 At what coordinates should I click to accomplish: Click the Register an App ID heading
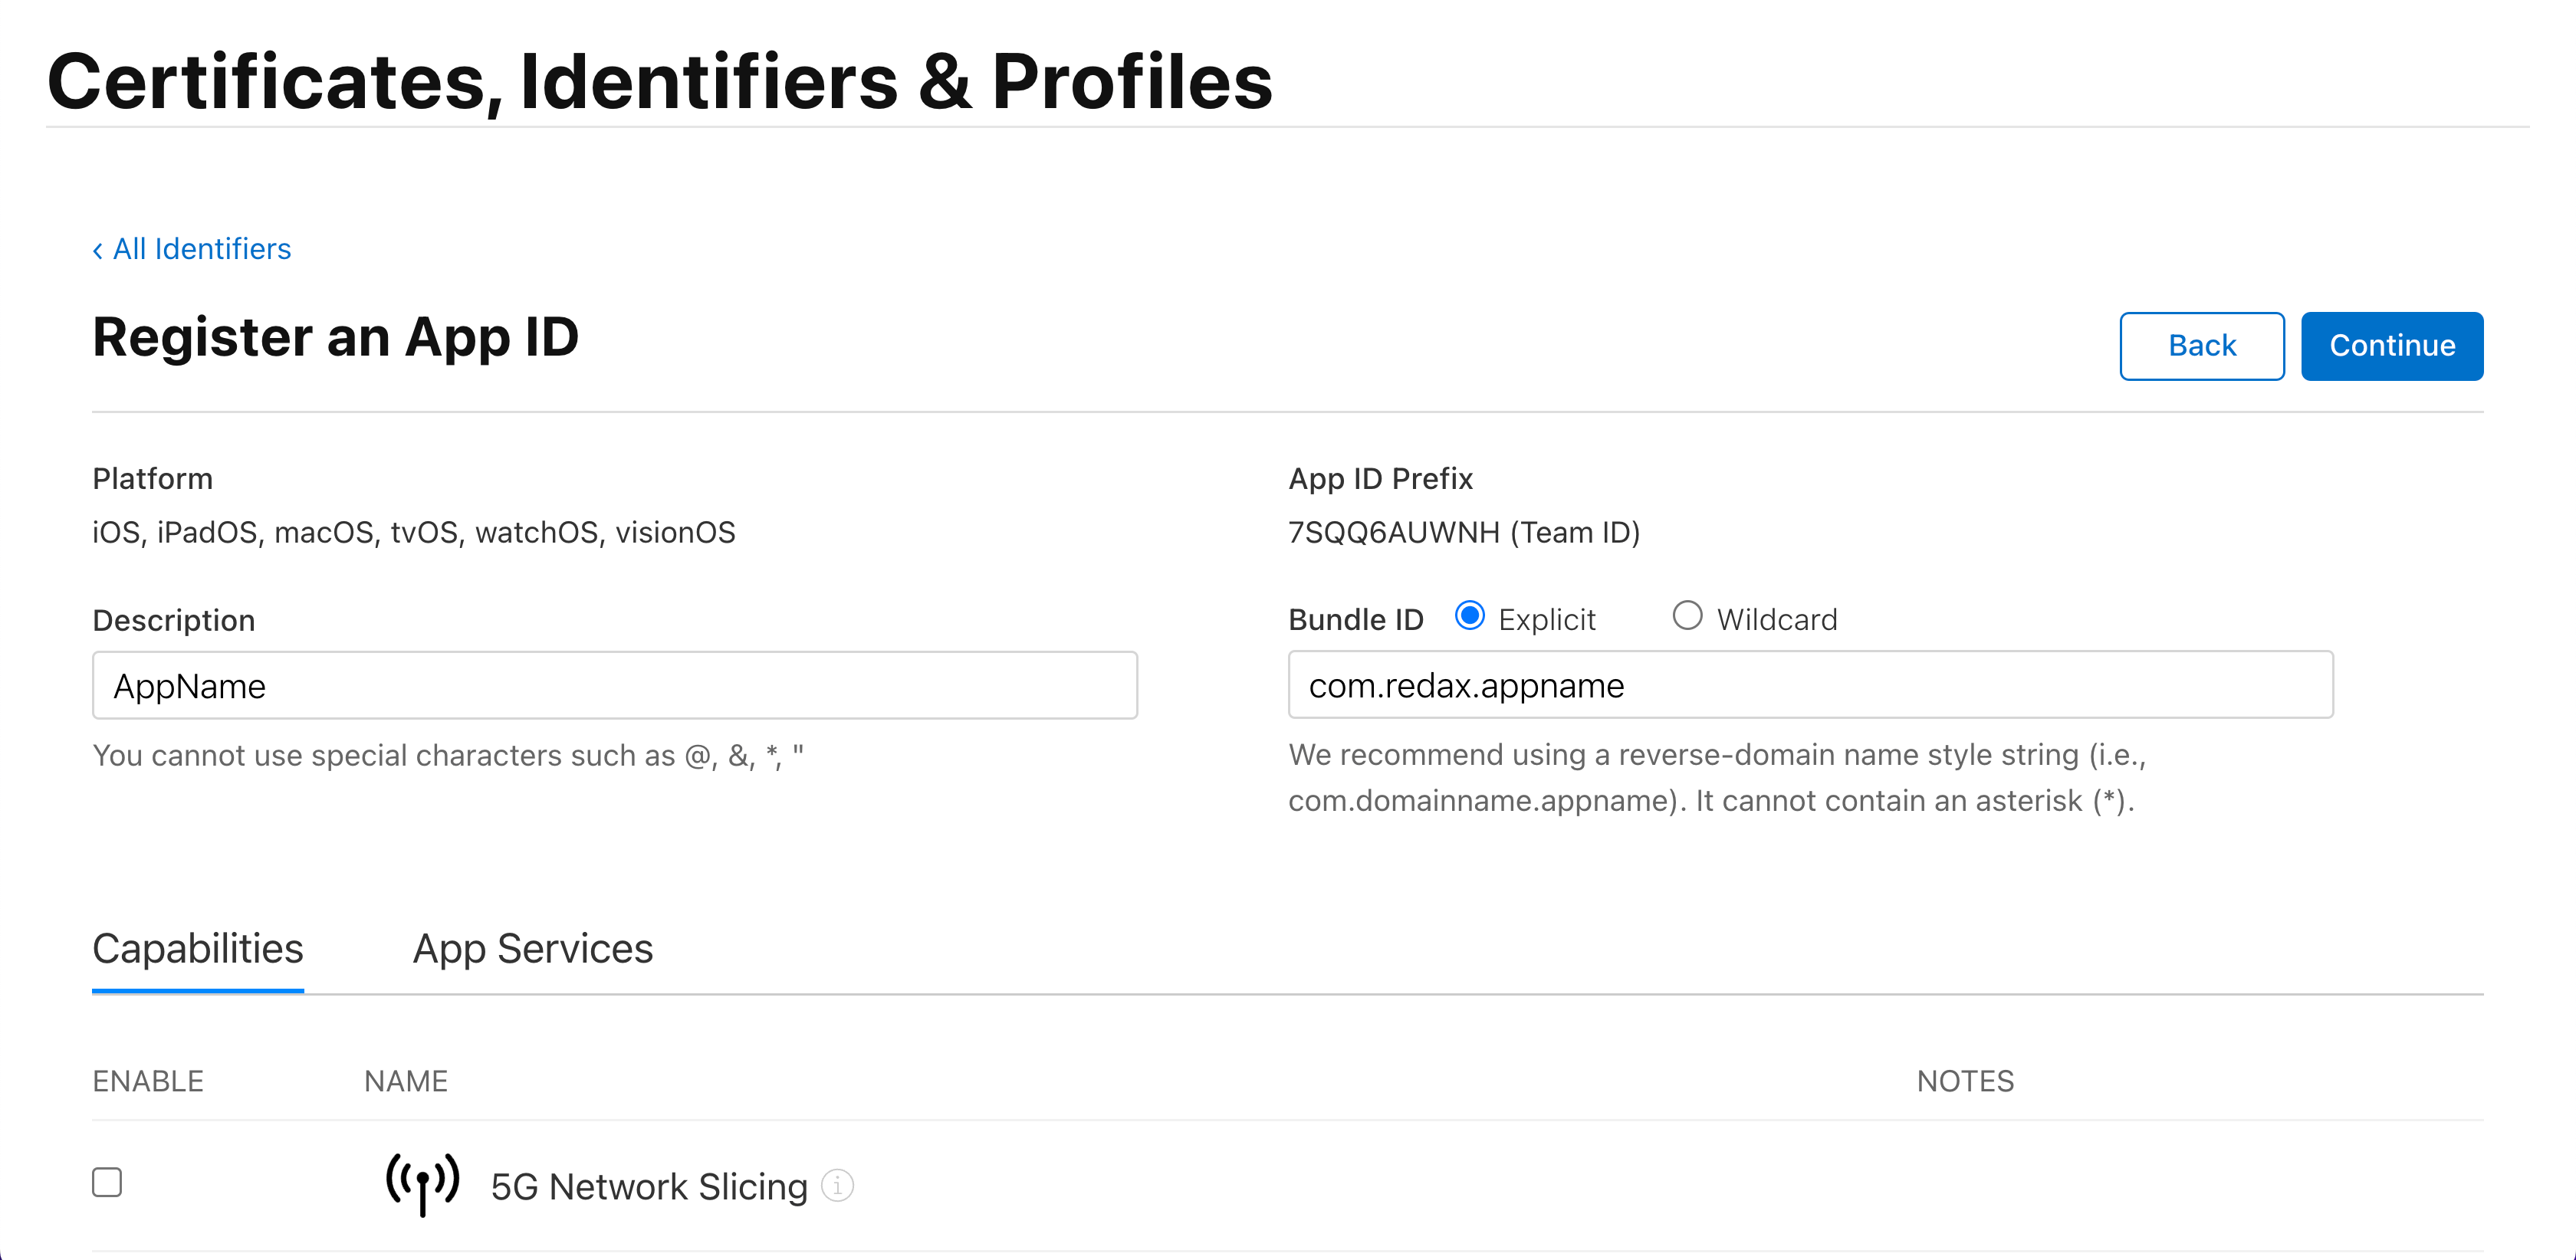pyautogui.click(x=336, y=337)
